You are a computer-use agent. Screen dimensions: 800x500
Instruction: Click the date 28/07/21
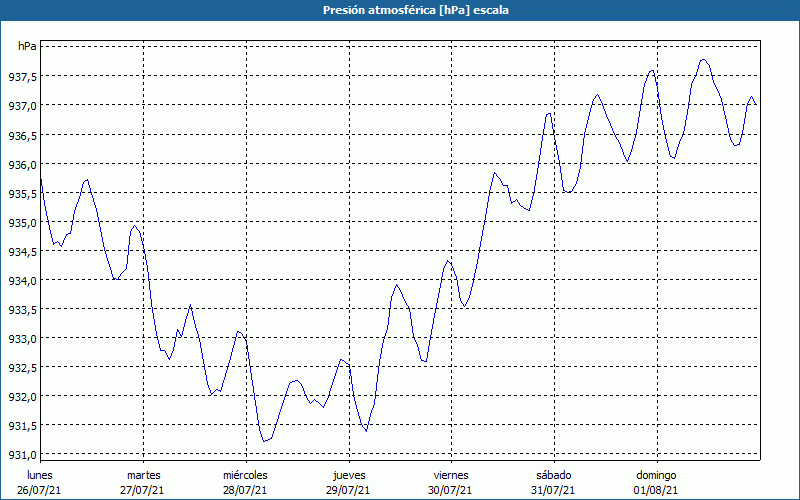[x=245, y=490]
